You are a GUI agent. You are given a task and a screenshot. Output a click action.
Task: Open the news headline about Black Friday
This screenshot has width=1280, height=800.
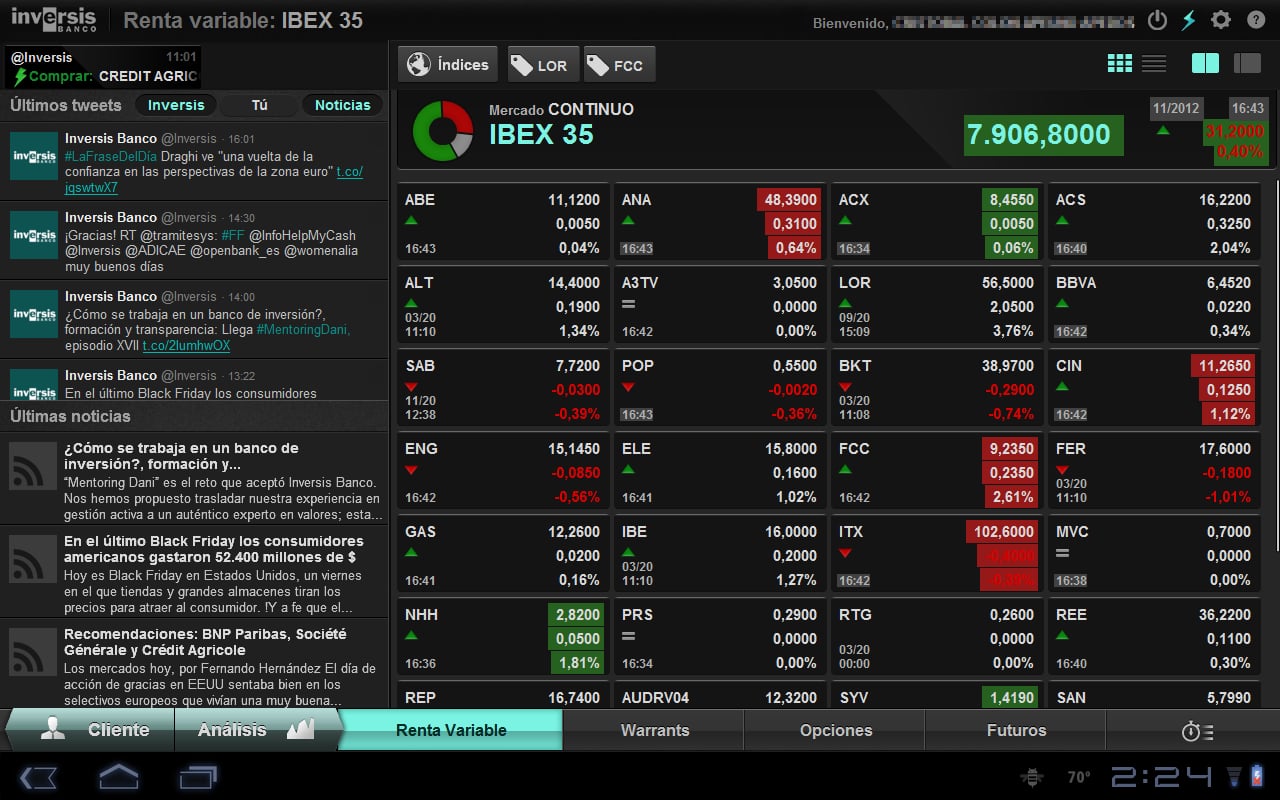point(214,549)
